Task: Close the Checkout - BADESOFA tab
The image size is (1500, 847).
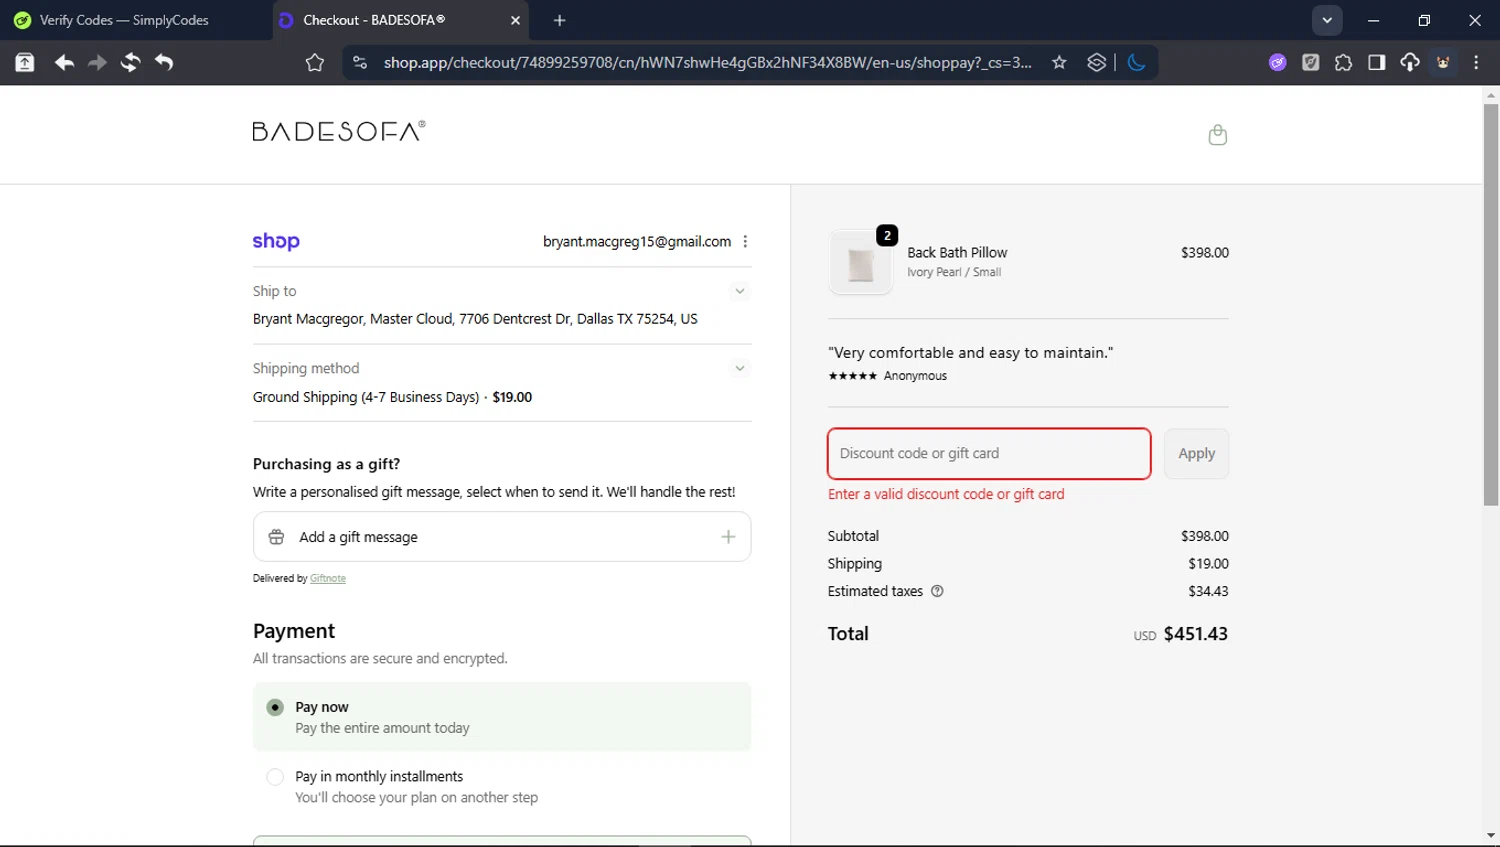Action: click(515, 20)
